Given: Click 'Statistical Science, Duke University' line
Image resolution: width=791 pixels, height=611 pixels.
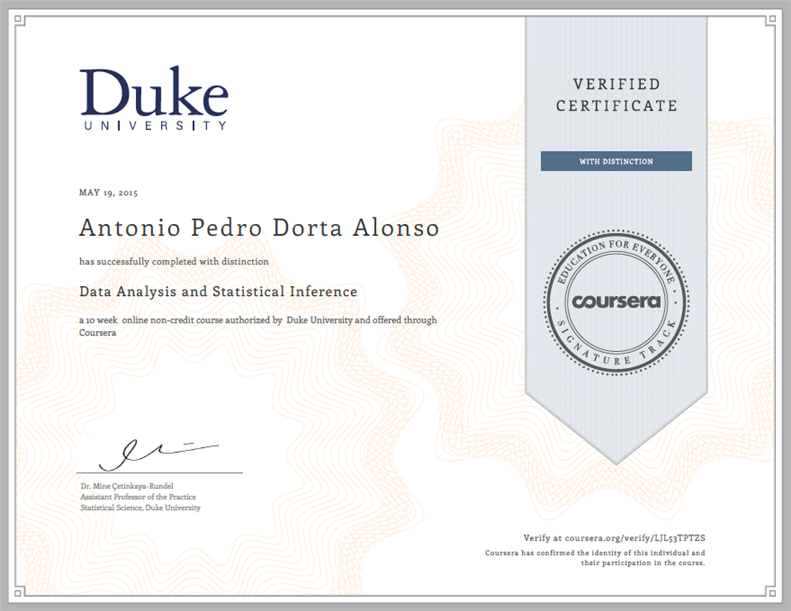Looking at the screenshot, I should click(x=140, y=508).
